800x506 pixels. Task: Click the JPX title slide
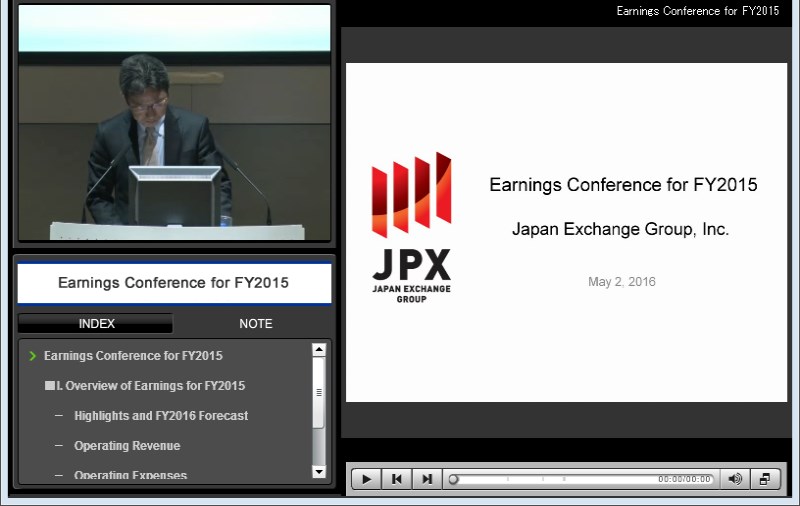click(566, 233)
